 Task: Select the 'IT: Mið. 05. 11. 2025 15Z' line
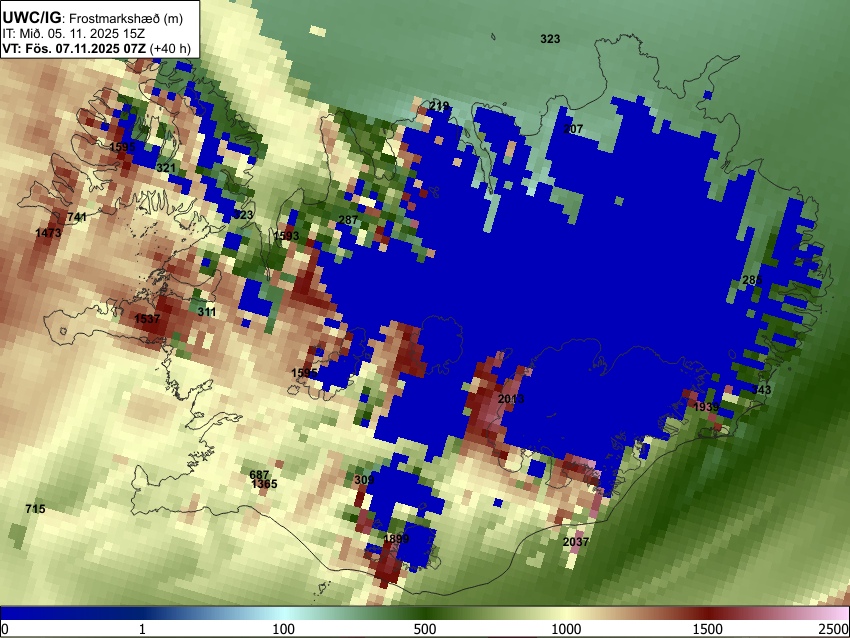tap(73, 34)
